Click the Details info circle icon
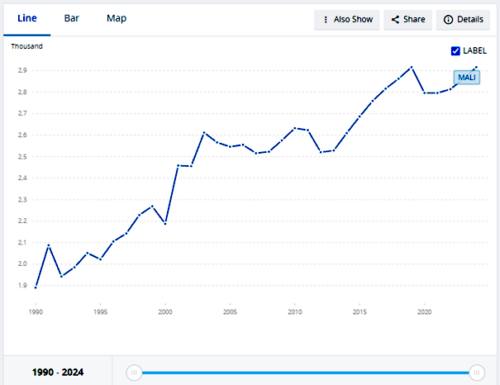This screenshot has width=500, height=385. 448,20
